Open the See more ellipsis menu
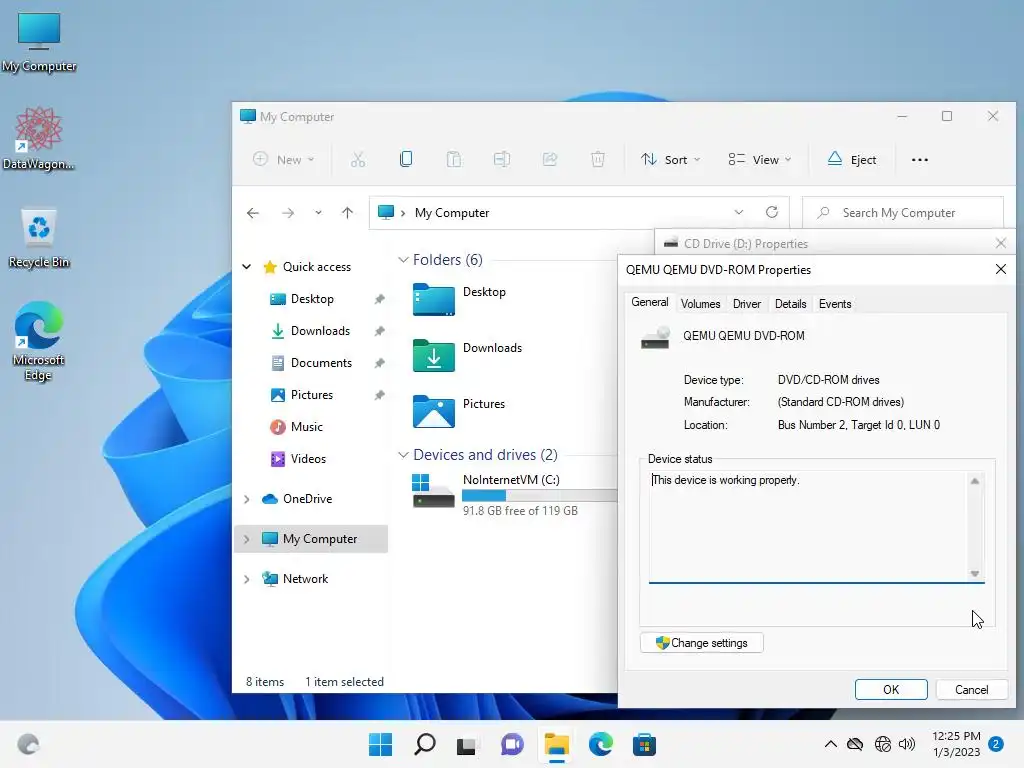The width and height of the screenshot is (1024, 768). pyautogui.click(x=920, y=159)
